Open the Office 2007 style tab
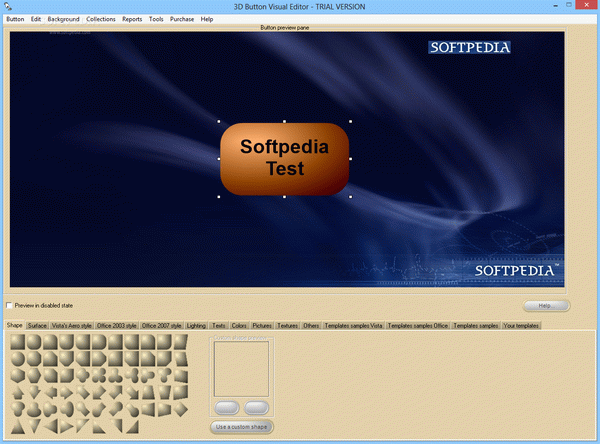600x444 pixels. pos(161,326)
